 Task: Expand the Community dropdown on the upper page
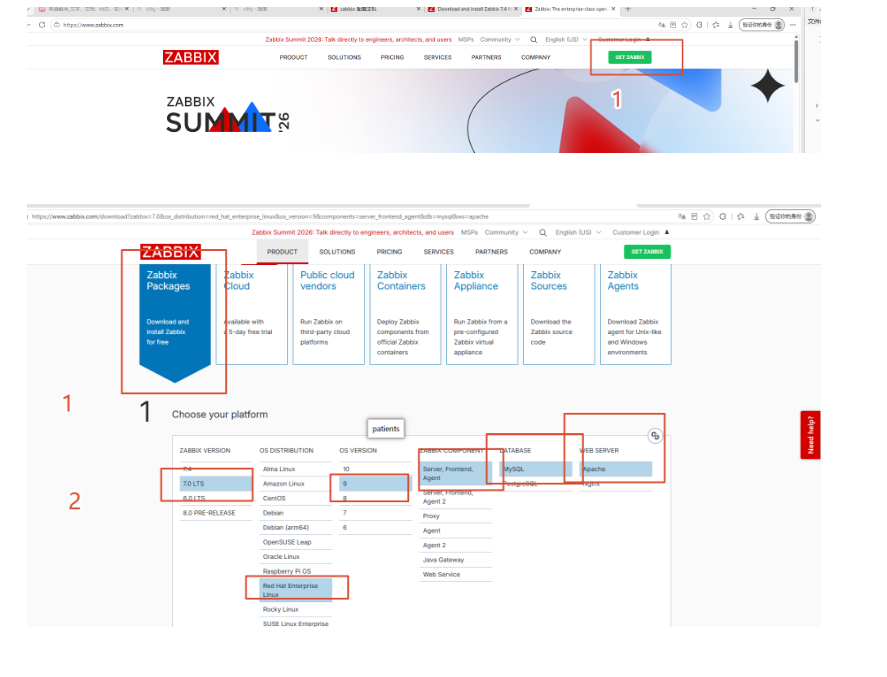pyautogui.click(x=500, y=40)
